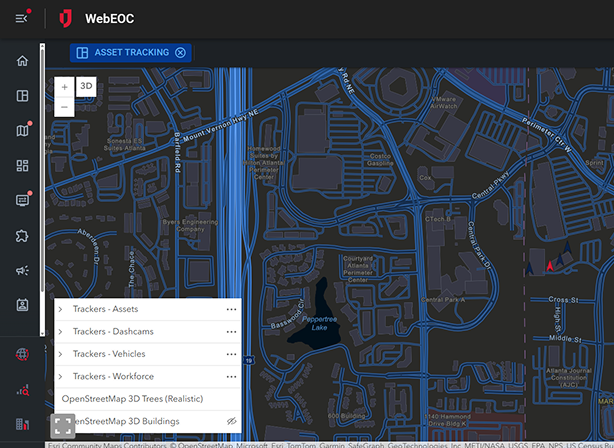
Task: Open options menu for Trackers - Vehicles
Action: tap(231, 354)
